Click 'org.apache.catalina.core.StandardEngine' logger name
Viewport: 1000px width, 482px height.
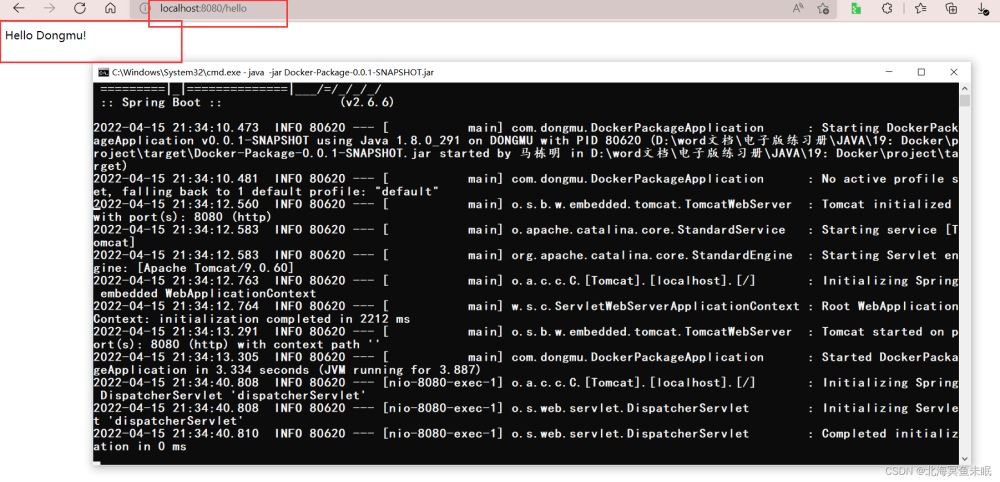point(652,255)
